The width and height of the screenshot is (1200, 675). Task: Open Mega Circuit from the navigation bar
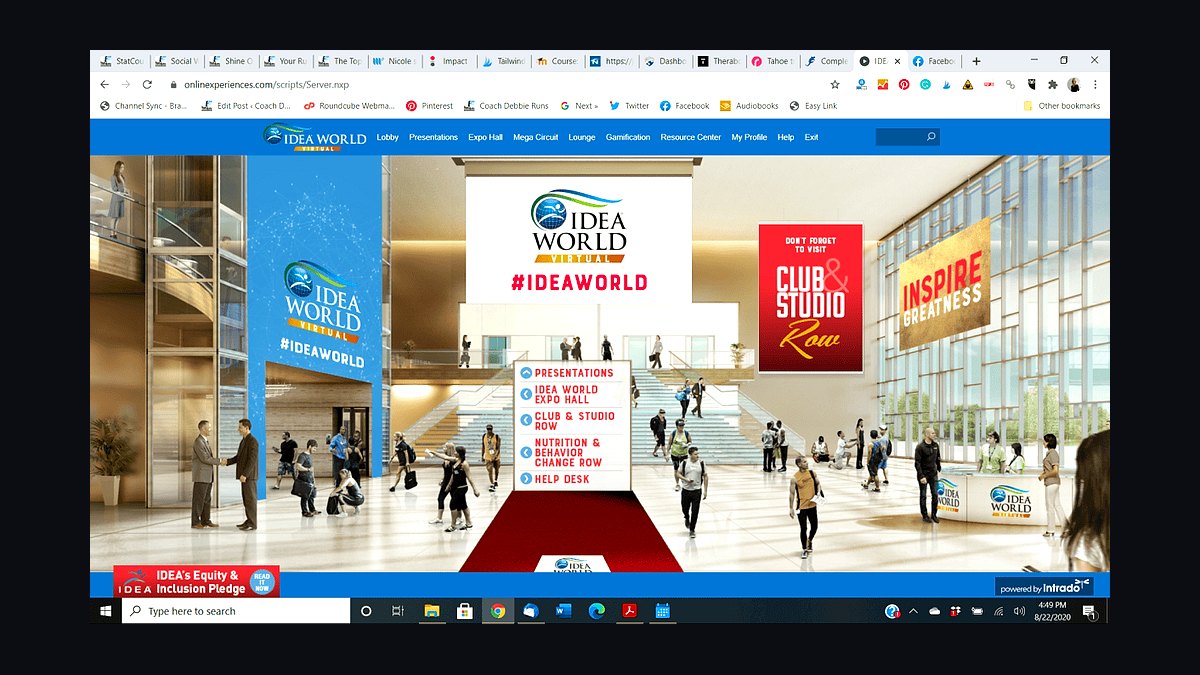(536, 137)
